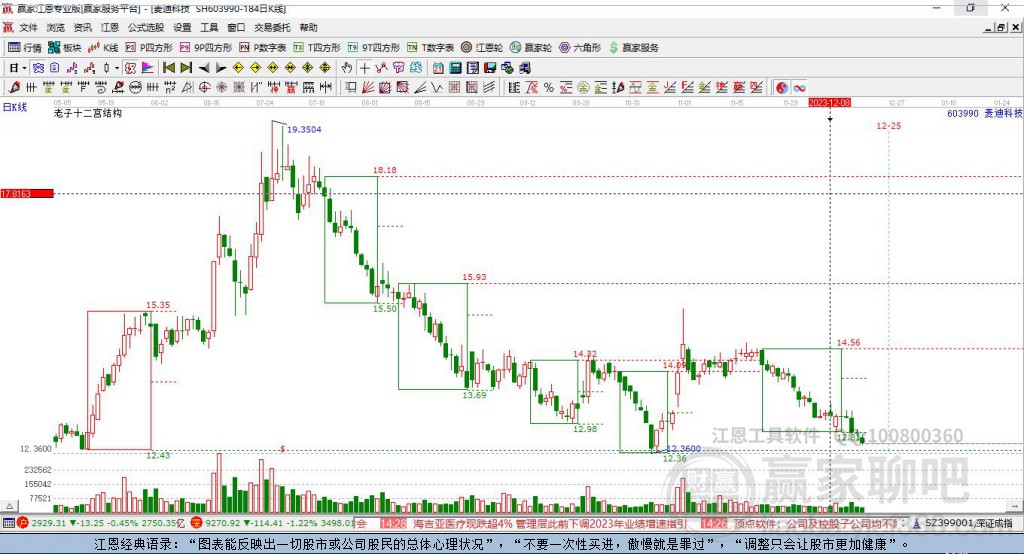Open the T数字表 tool
1024x554 pixels.
(x=430, y=48)
